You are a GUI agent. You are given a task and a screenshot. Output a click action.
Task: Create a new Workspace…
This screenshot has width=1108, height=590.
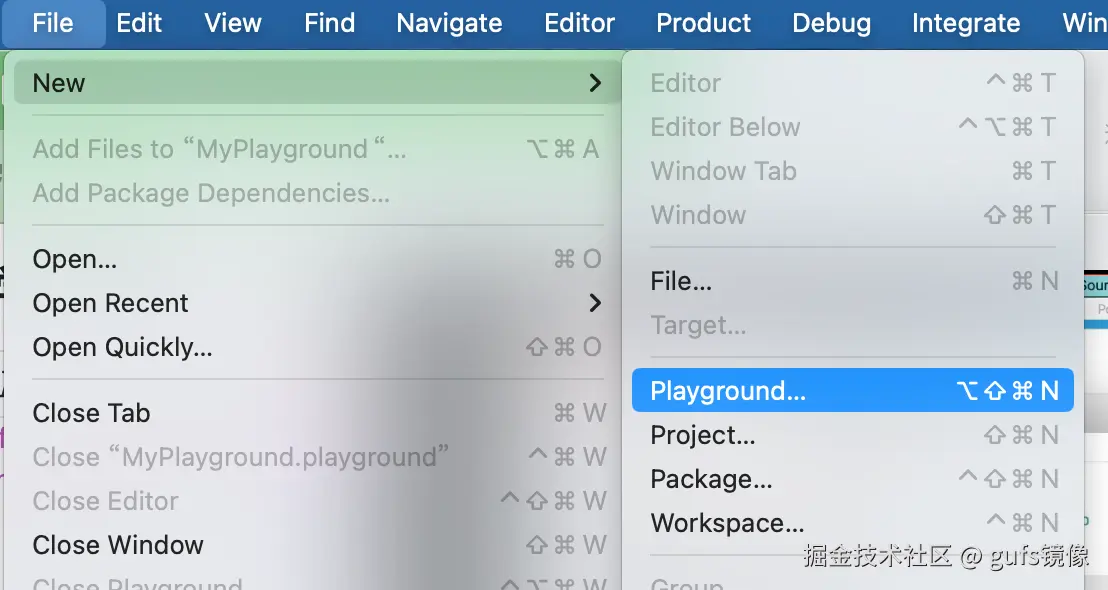(x=727, y=523)
